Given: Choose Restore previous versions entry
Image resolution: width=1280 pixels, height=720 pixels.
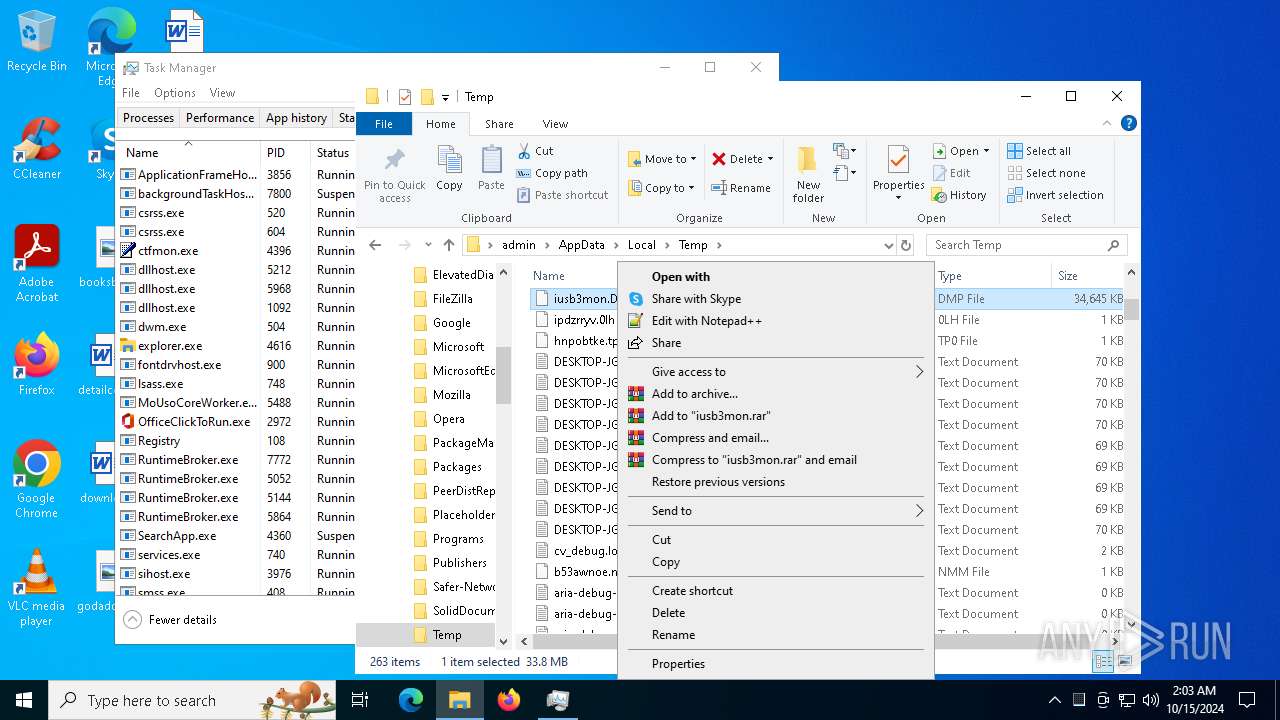Looking at the screenshot, I should click(776, 482).
